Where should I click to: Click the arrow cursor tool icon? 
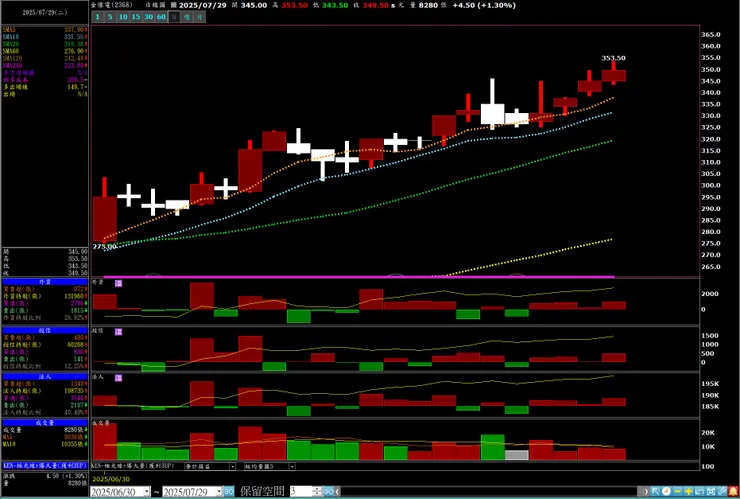[x=655, y=491]
